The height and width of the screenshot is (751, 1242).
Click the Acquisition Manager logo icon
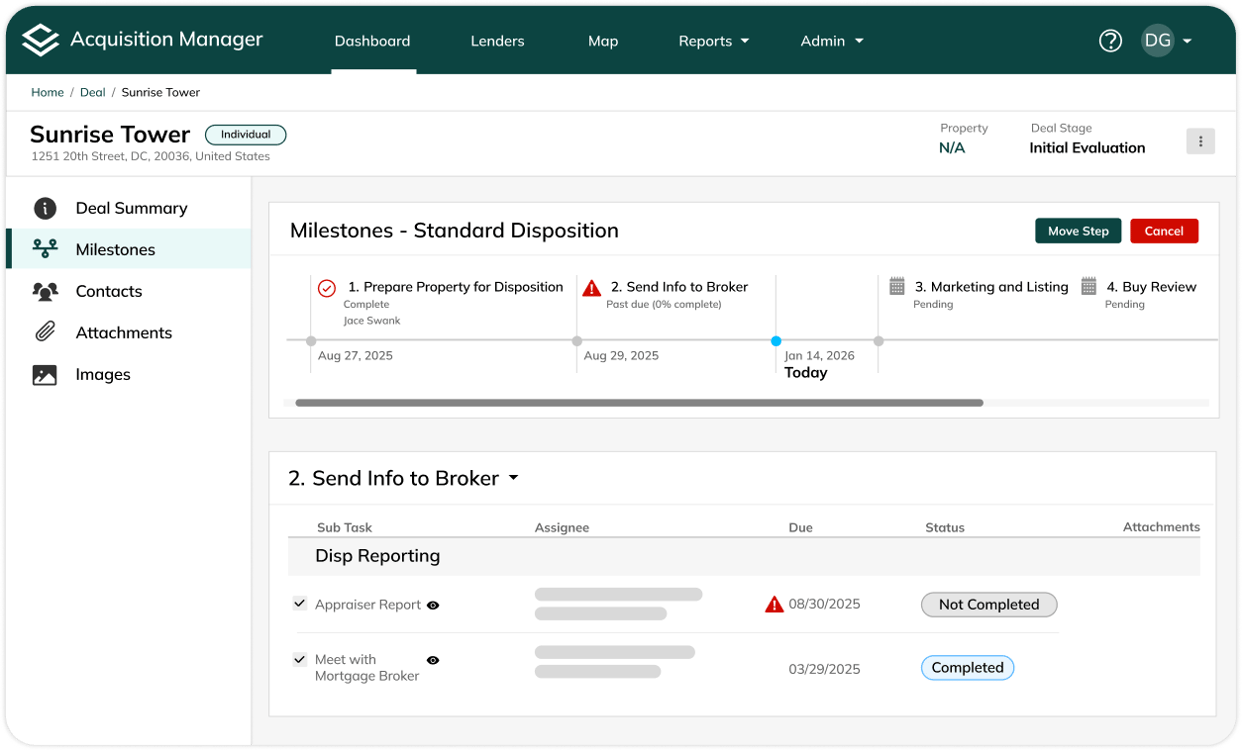pyautogui.click(x=41, y=40)
